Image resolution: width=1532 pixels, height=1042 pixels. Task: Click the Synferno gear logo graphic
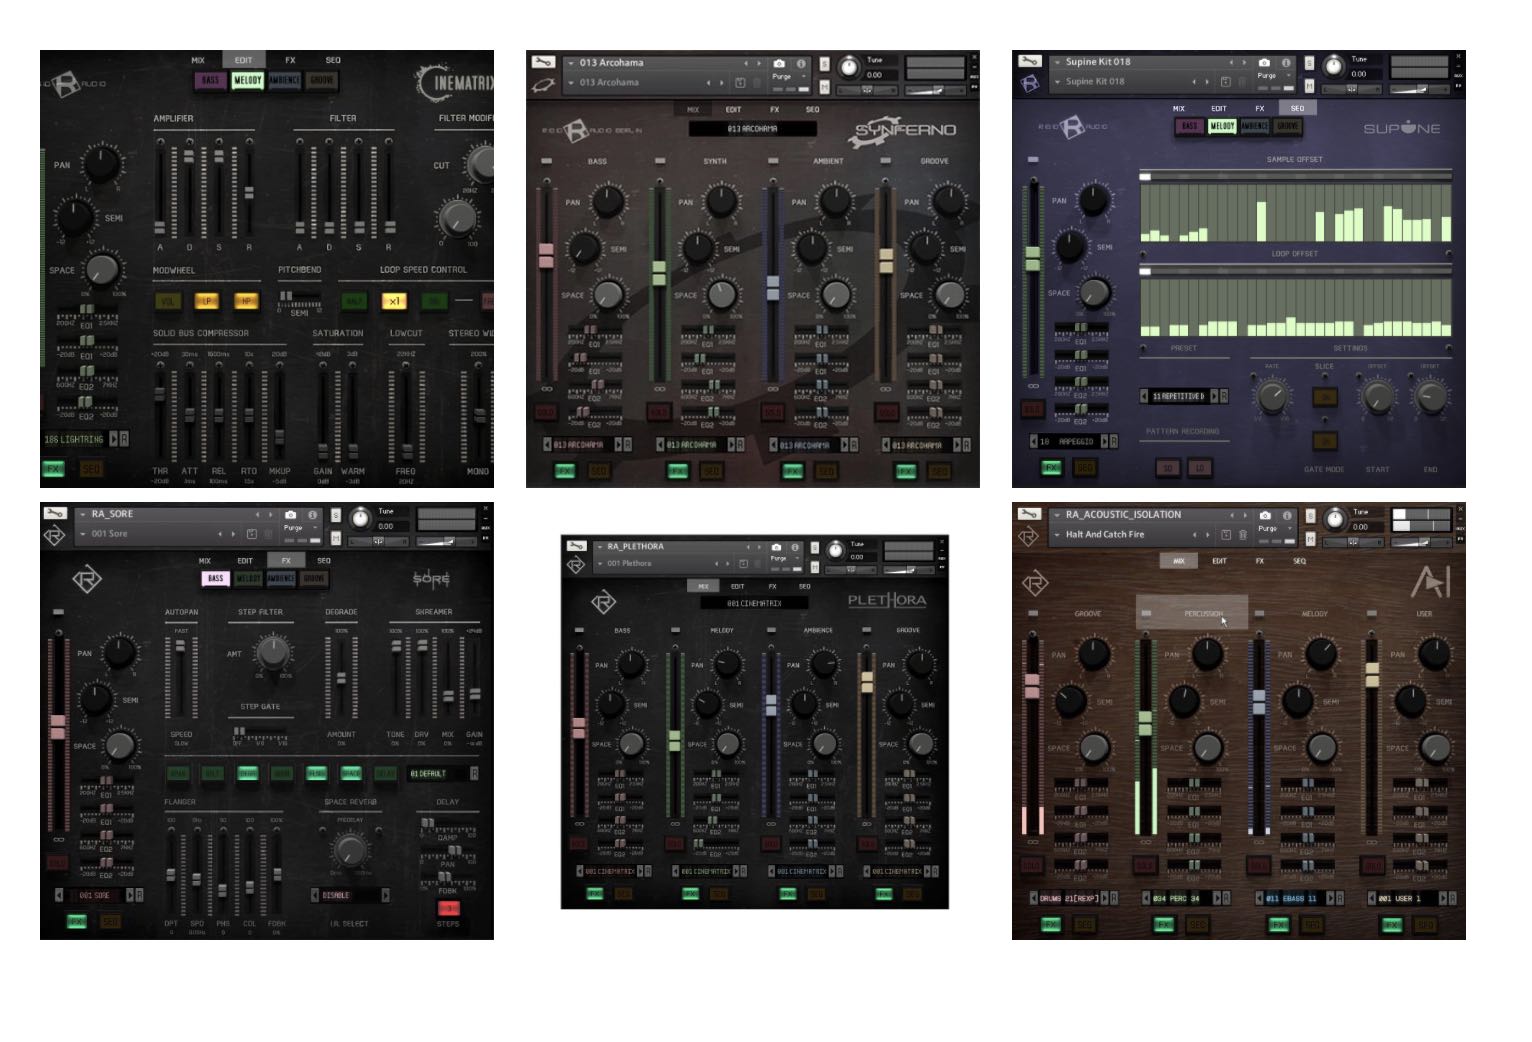pos(545,86)
